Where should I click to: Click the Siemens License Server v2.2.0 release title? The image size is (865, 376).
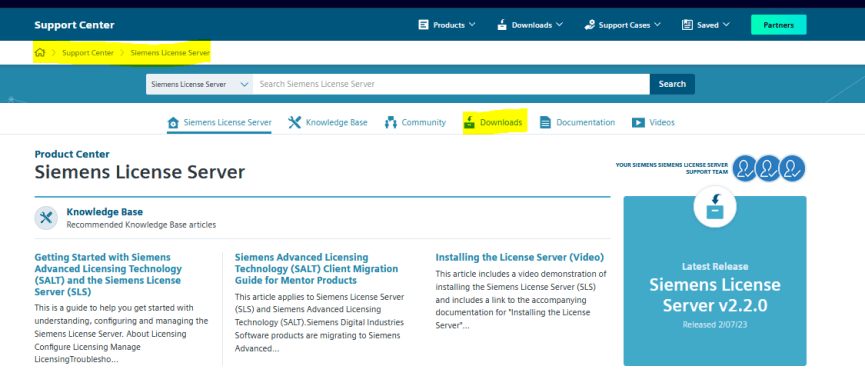(x=715, y=295)
